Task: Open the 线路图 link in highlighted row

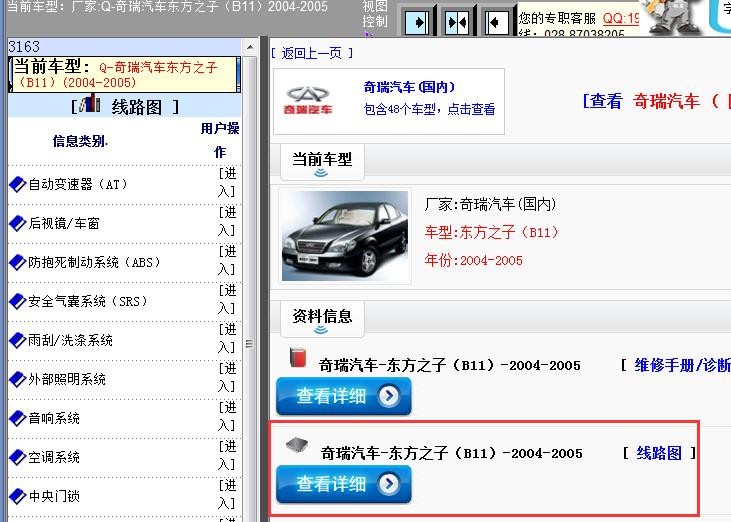Action: [x=659, y=453]
